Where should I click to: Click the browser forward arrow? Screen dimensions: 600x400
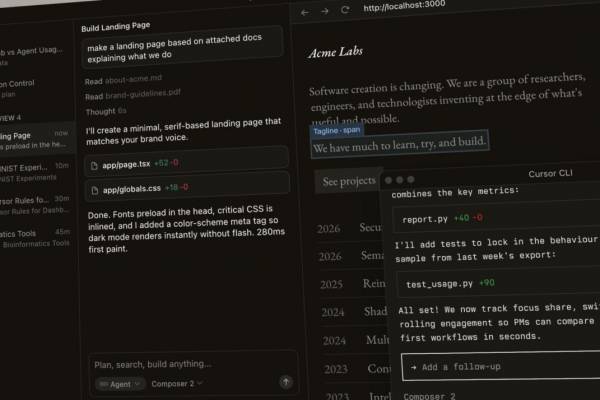pos(325,10)
